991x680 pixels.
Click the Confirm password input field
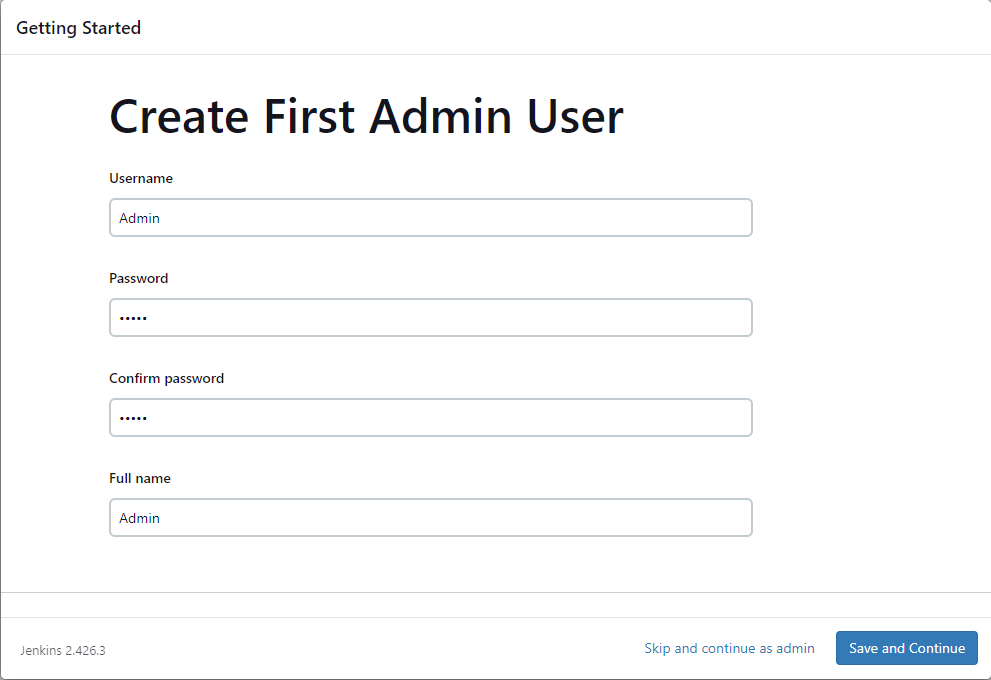[430, 417]
